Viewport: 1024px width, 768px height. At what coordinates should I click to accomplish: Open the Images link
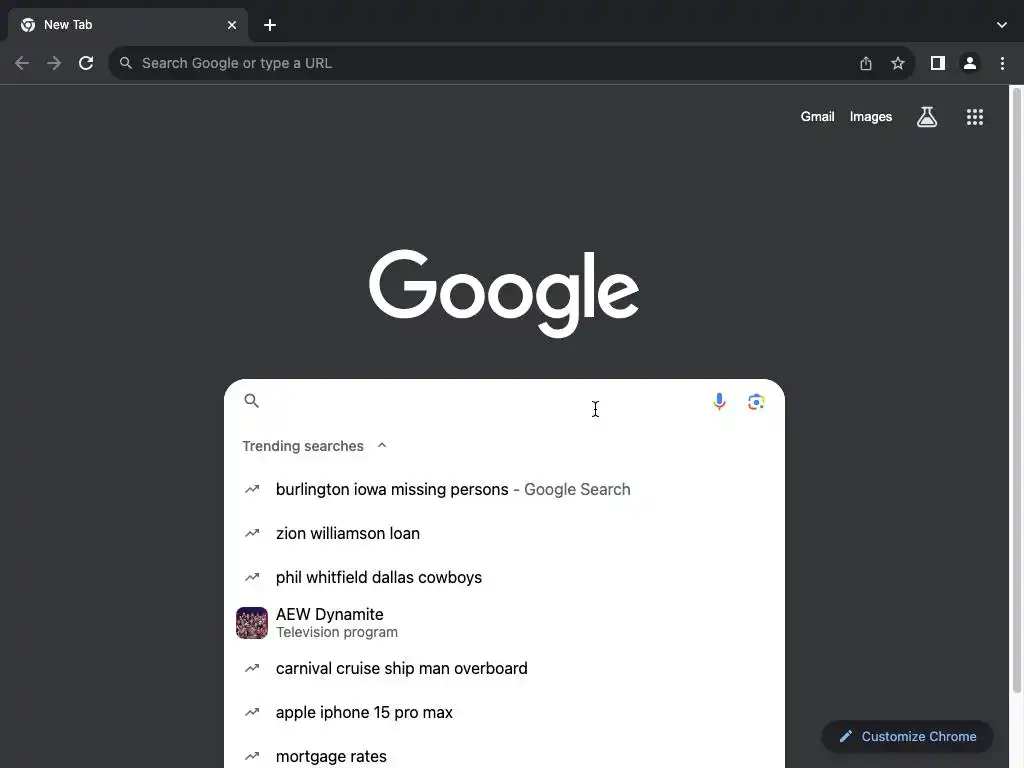(871, 117)
